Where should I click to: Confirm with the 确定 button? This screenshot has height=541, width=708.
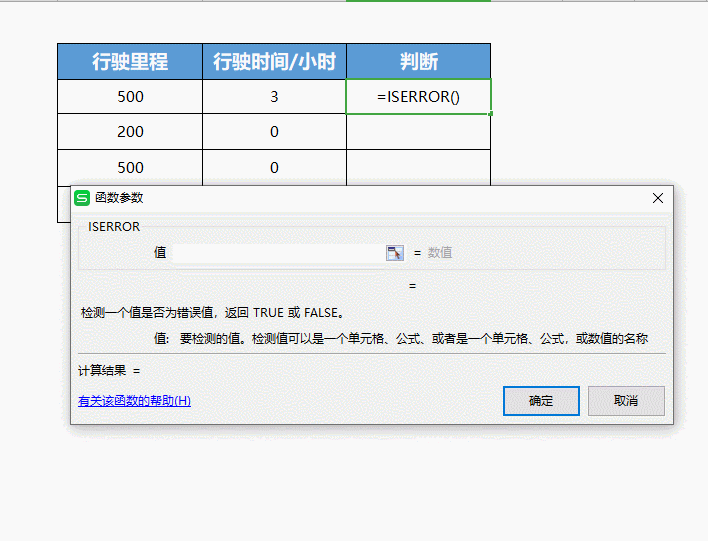(541, 401)
